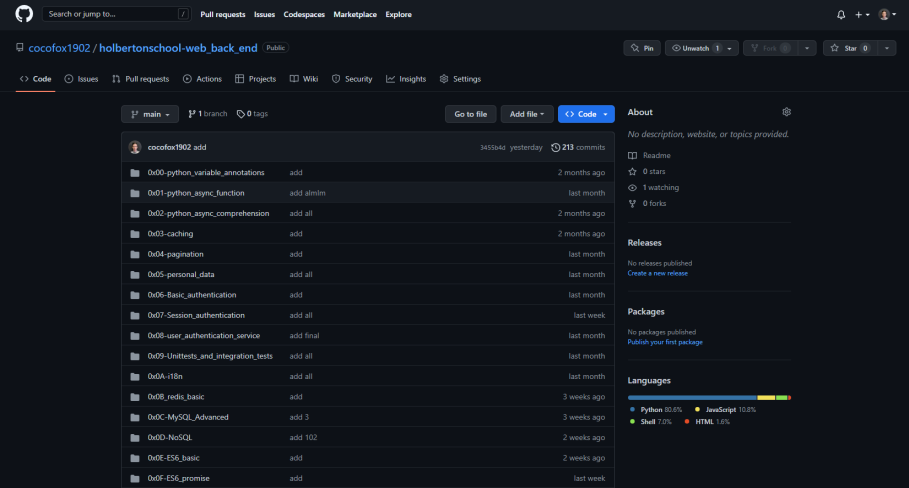Open the Readme link in About
The height and width of the screenshot is (488, 909).
point(649,155)
